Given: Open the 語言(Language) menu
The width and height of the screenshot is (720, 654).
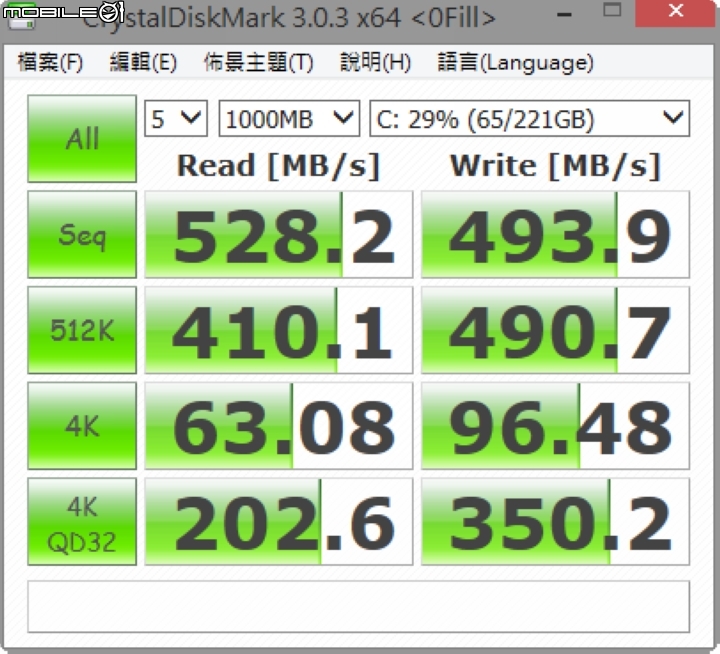Looking at the screenshot, I should (515, 62).
